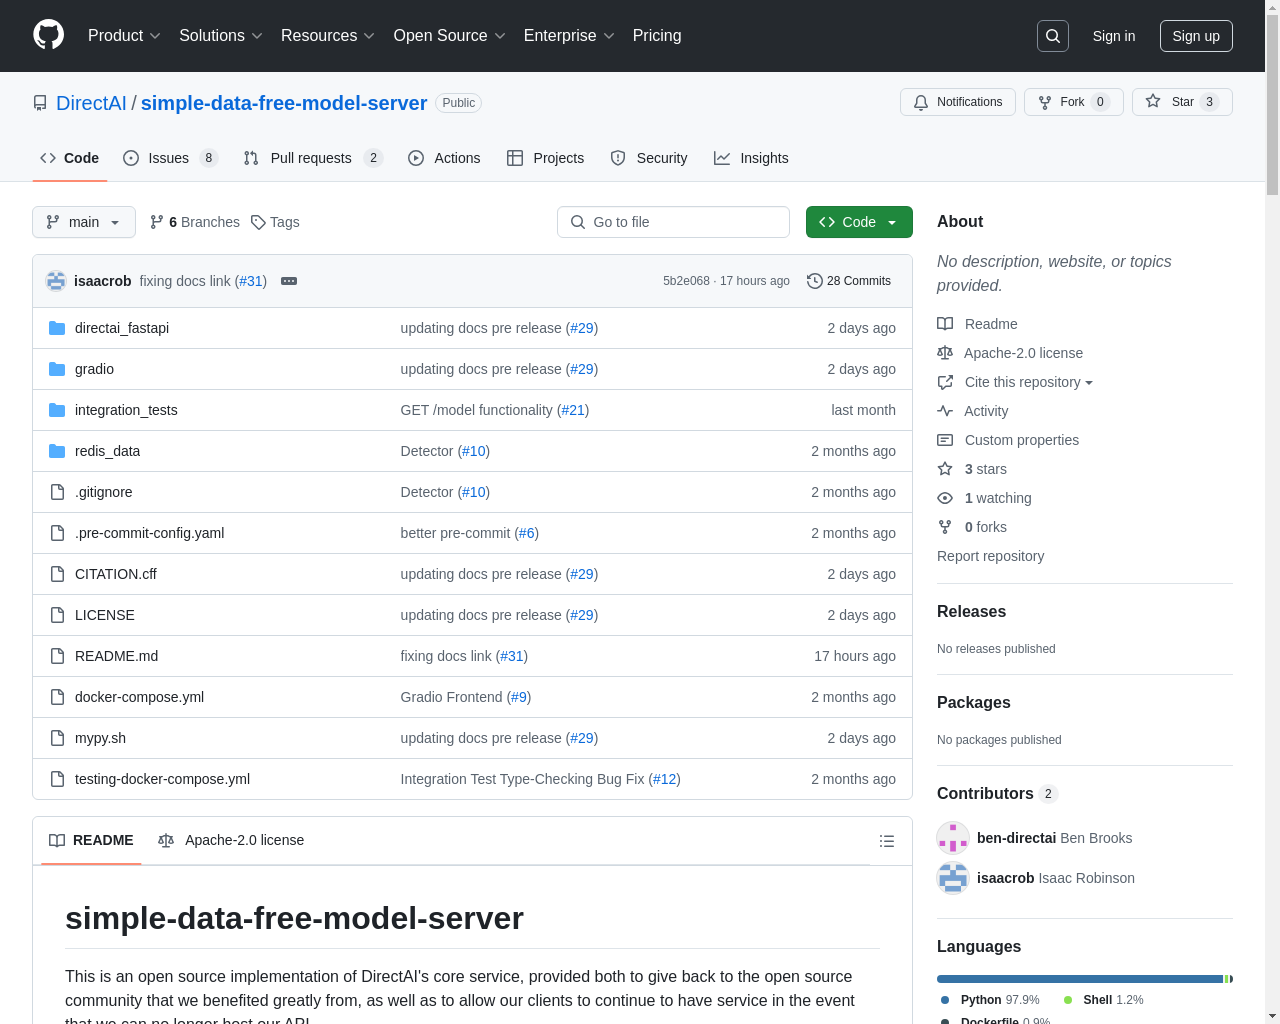This screenshot has width=1280, height=1024.
Task: View the 6 Branches link
Action: 195,222
